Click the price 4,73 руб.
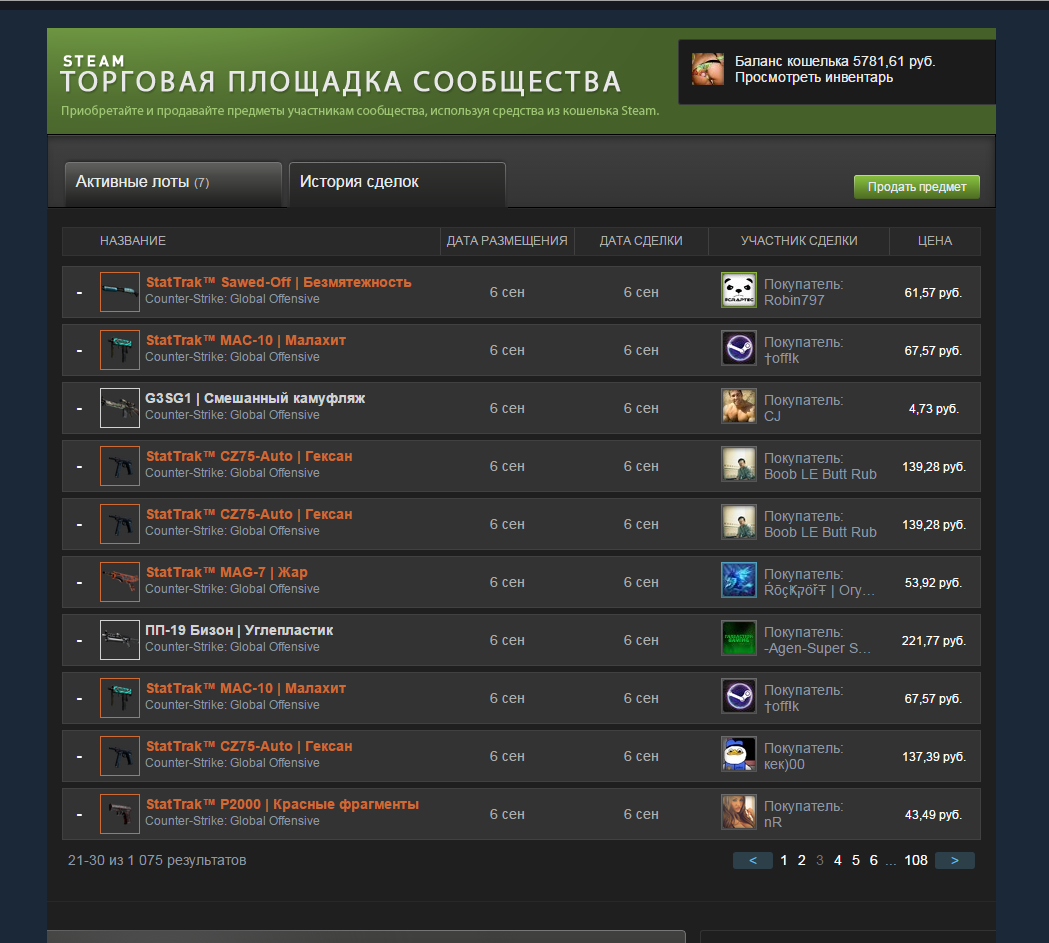Screen dimensions: 1049x943 point(934,409)
